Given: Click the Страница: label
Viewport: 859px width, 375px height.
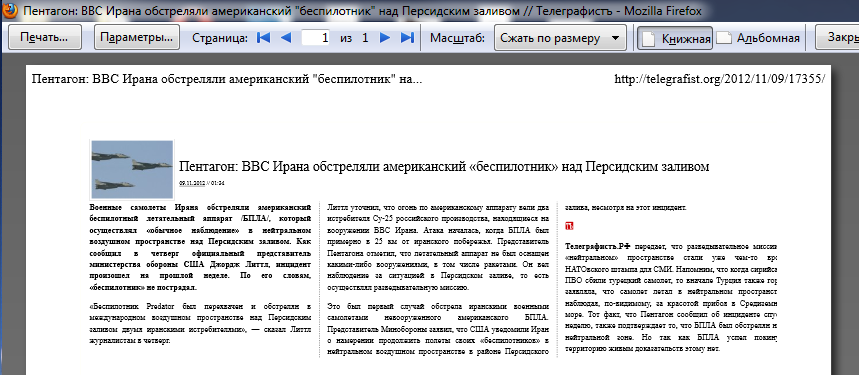Looking at the screenshot, I should click(220, 38).
